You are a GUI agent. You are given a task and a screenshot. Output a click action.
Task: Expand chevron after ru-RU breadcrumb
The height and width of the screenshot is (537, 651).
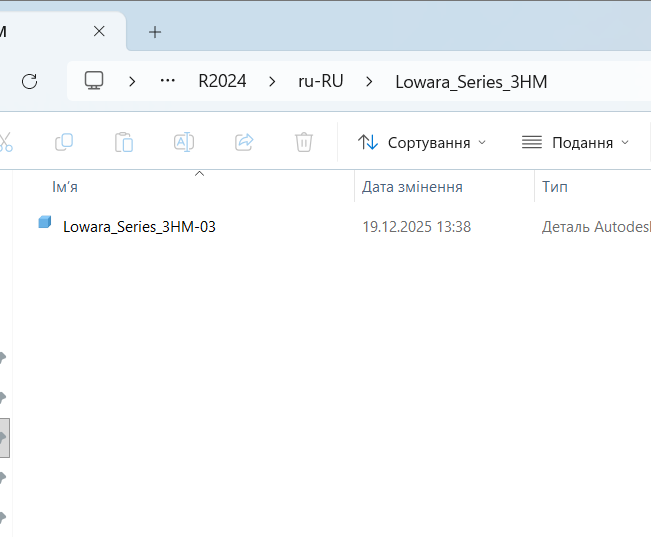pyautogui.click(x=369, y=81)
